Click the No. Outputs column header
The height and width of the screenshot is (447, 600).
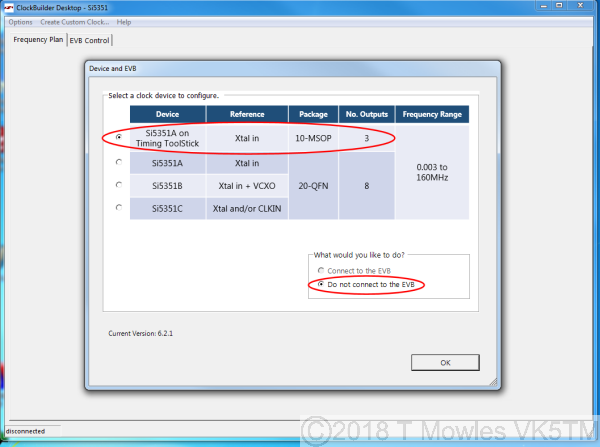[366, 114]
